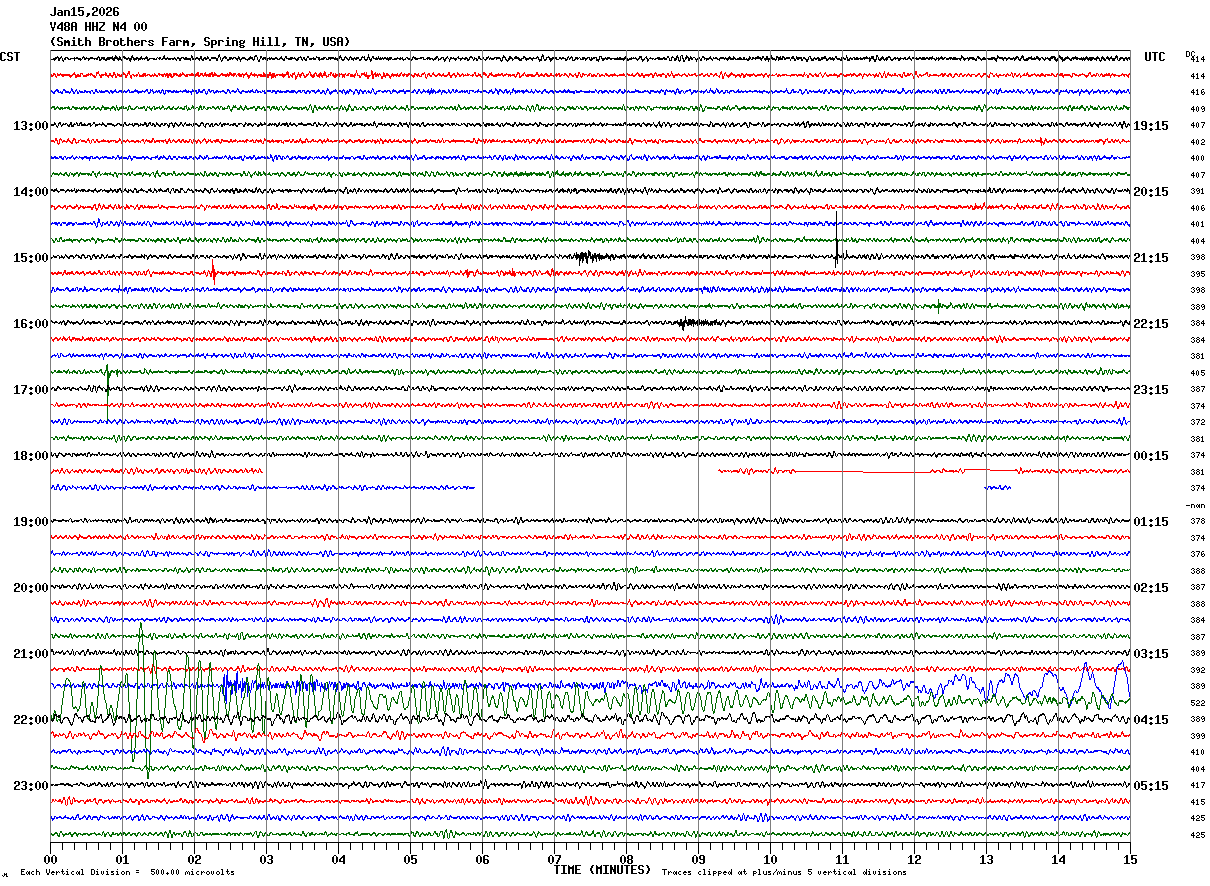Screen dimensions: 1210x886
Task: Click minute 15 on the time axis
Action: tap(1129, 859)
